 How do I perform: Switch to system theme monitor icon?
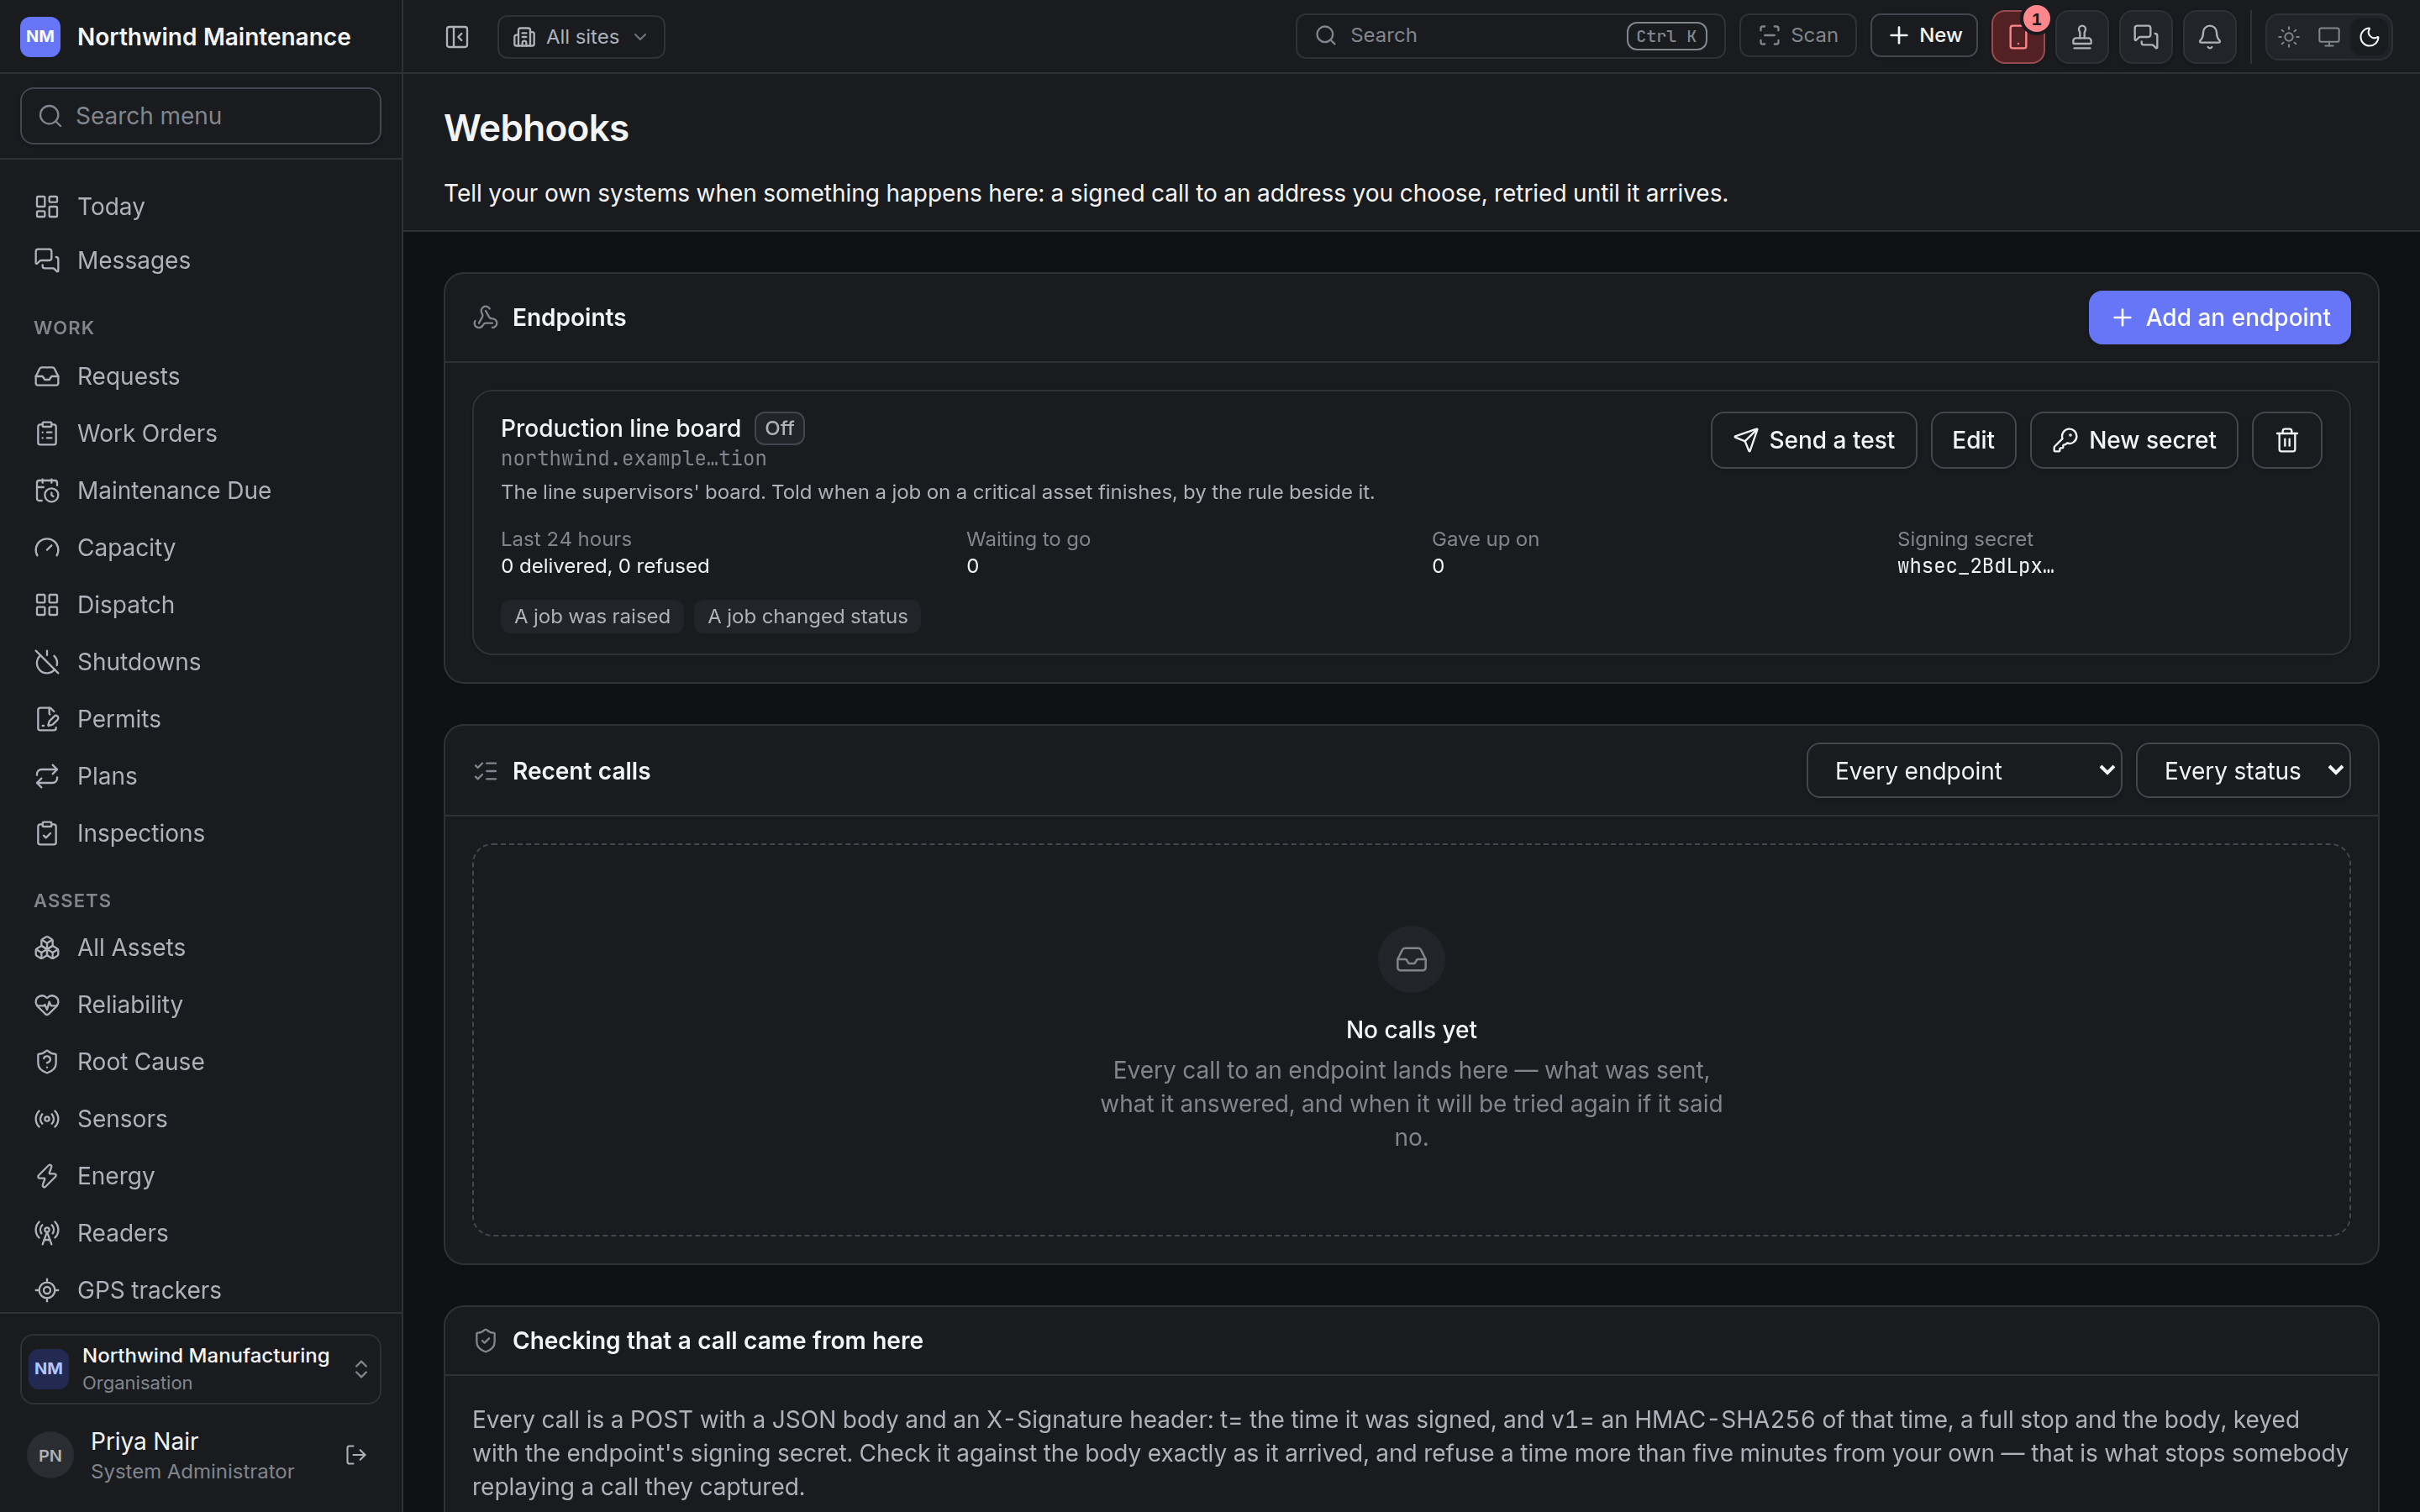click(x=2329, y=37)
